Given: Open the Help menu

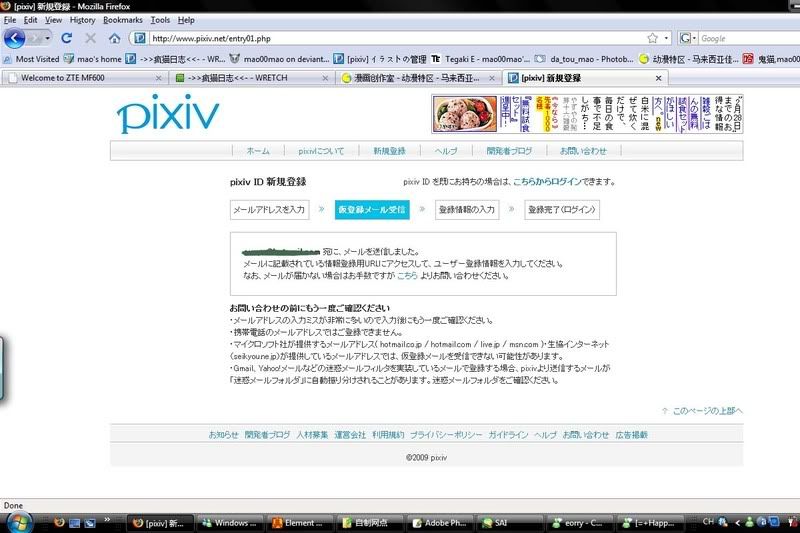Looking at the screenshot, I should tap(186, 20).
